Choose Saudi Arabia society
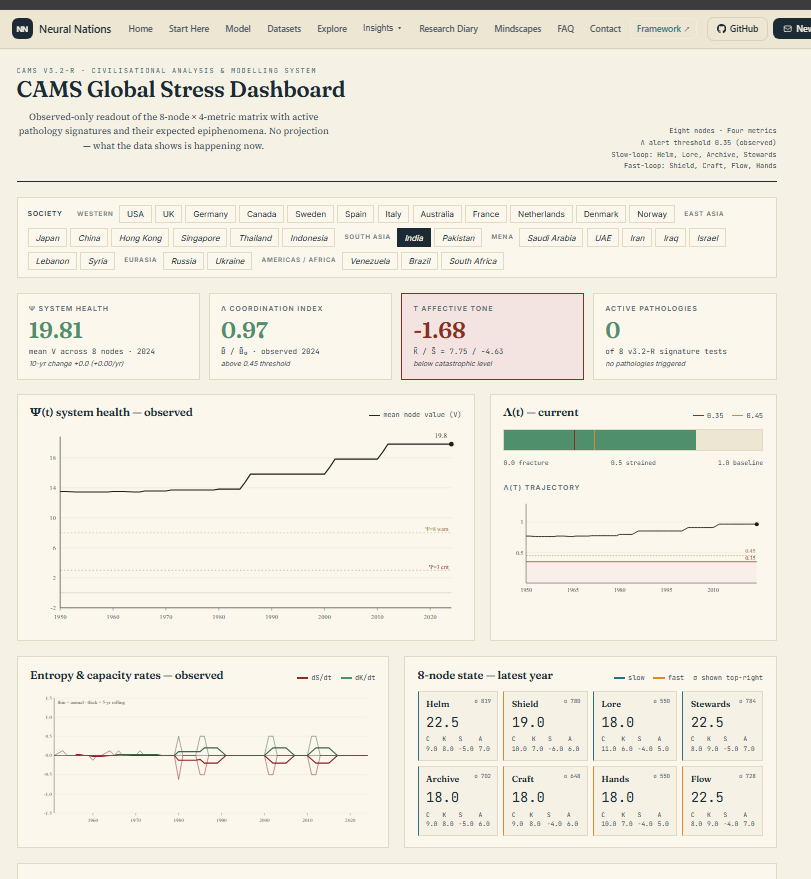The image size is (811, 879). pyautogui.click(x=551, y=238)
